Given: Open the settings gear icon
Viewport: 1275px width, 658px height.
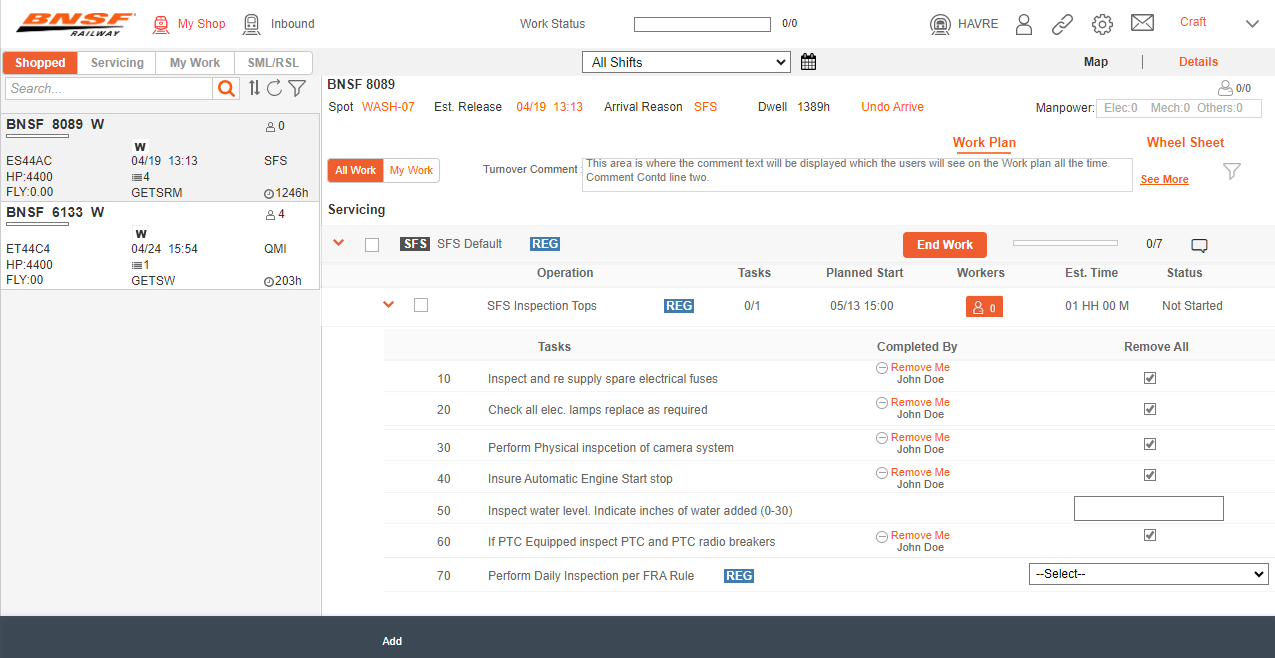Looking at the screenshot, I should 1102,24.
